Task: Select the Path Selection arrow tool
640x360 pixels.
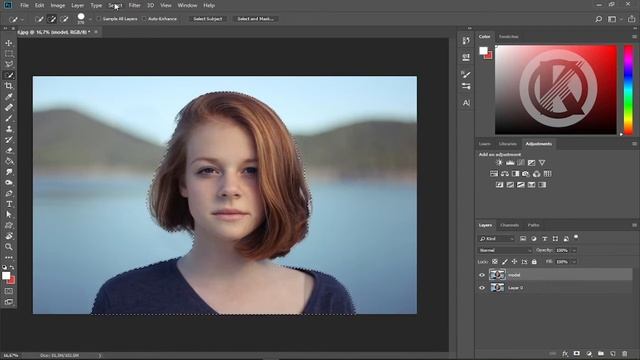Action: [x=9, y=215]
